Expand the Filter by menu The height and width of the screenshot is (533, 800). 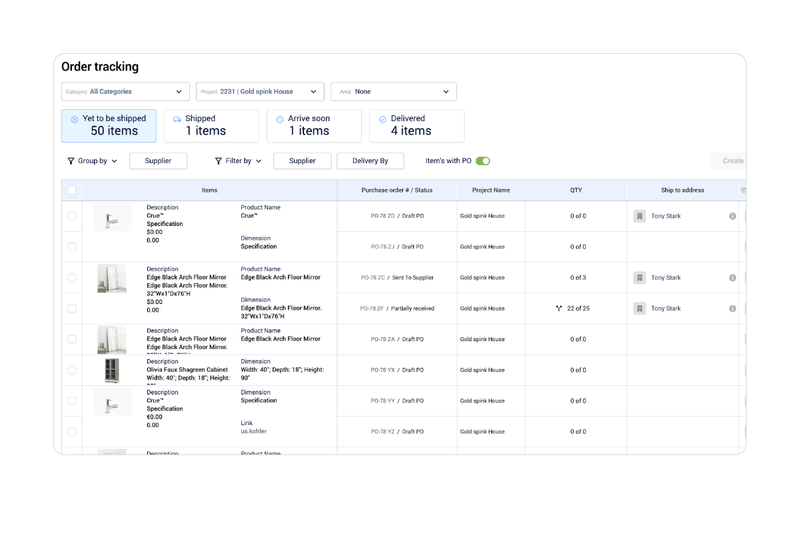click(x=238, y=161)
